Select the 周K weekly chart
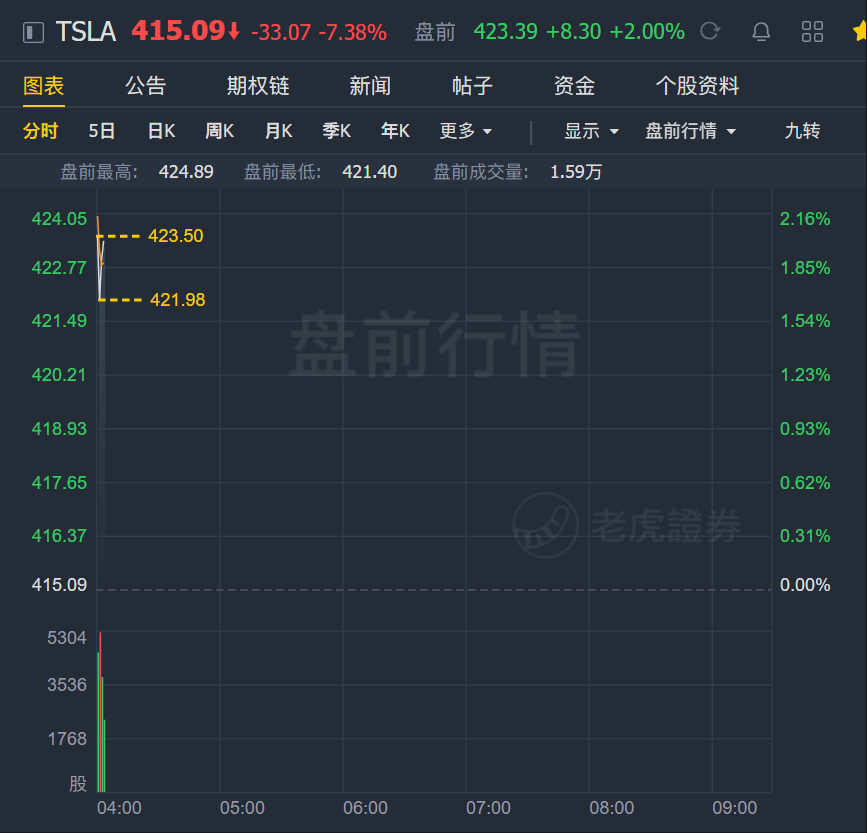Image resolution: width=867 pixels, height=833 pixels. pyautogui.click(x=220, y=131)
